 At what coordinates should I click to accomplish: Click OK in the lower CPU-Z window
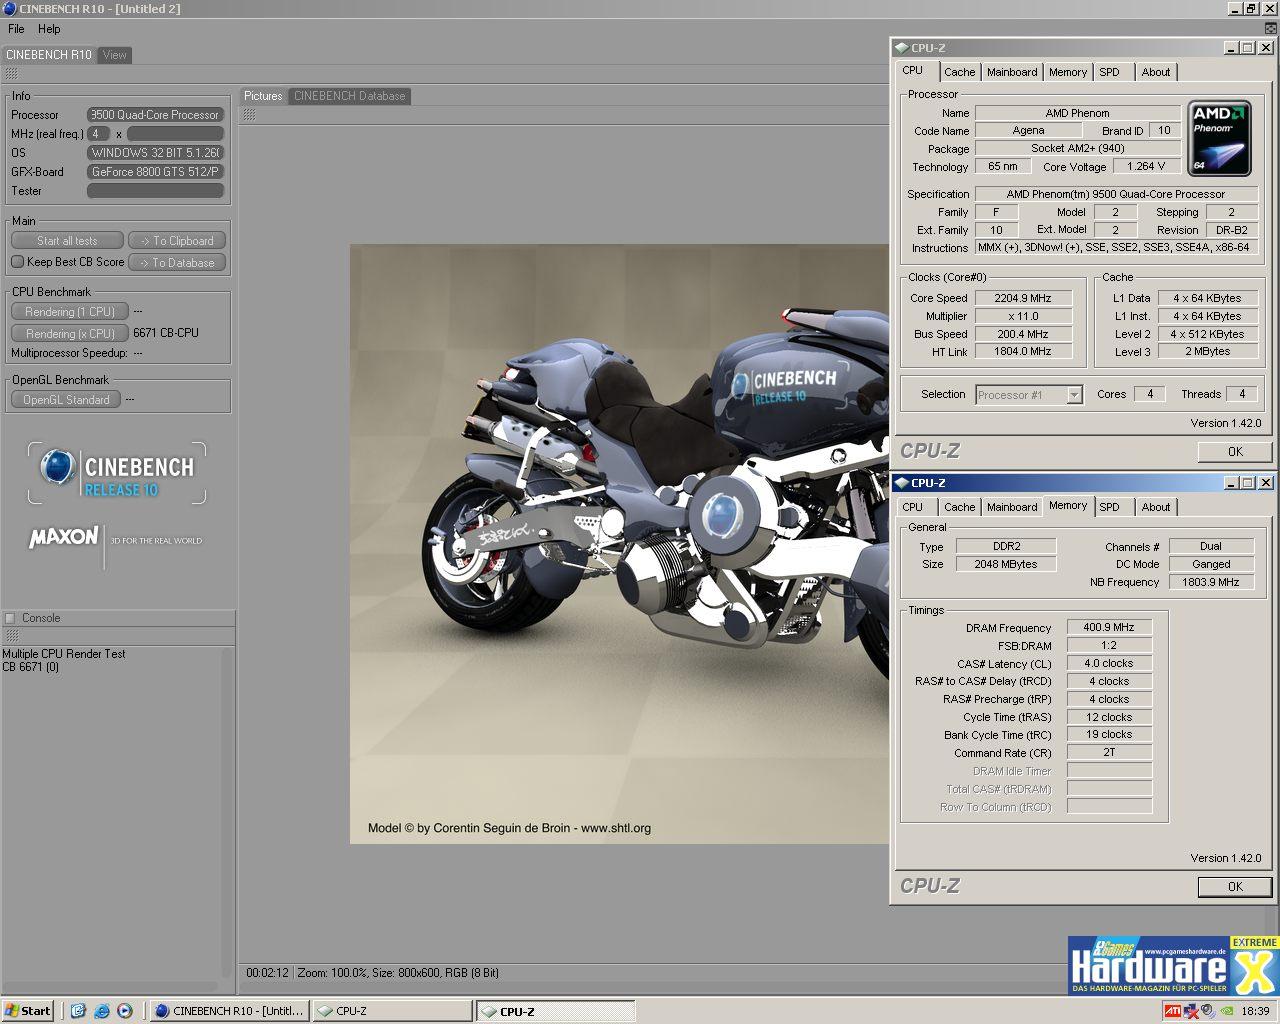(x=1235, y=887)
